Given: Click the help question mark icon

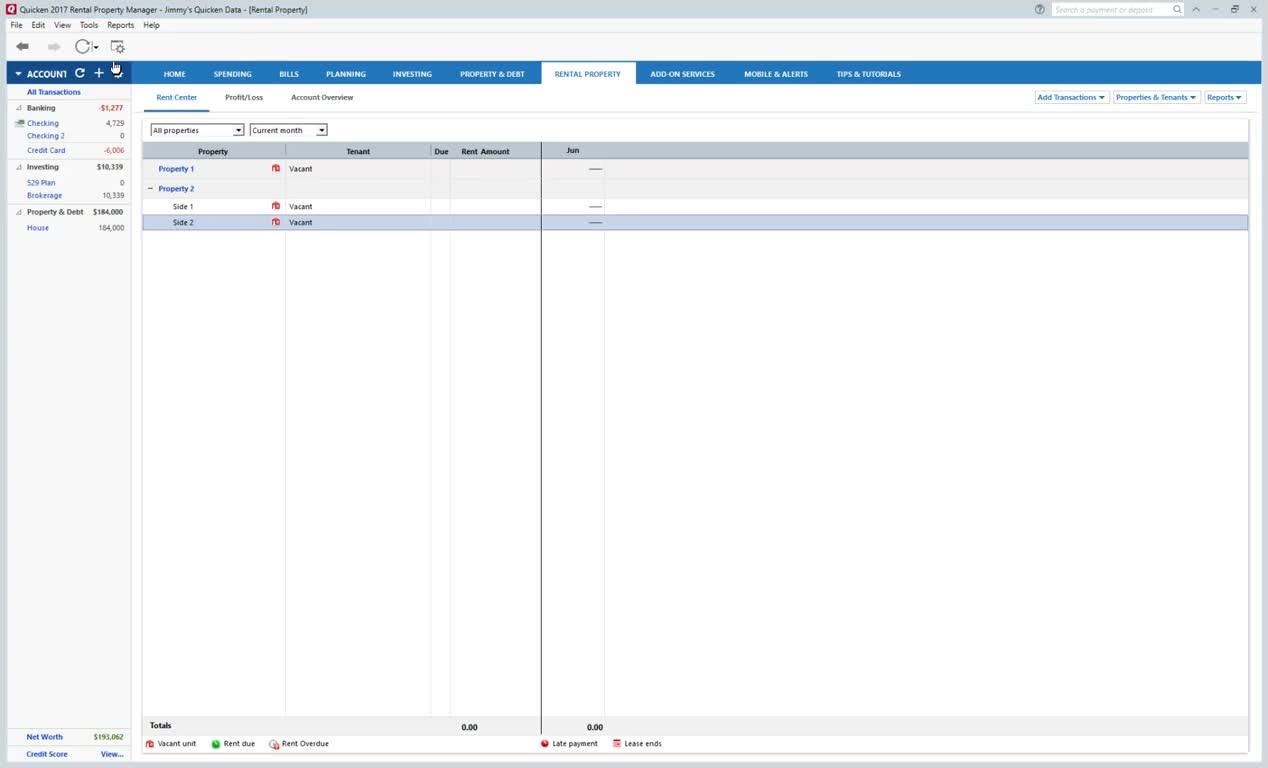Looking at the screenshot, I should (x=1040, y=10).
